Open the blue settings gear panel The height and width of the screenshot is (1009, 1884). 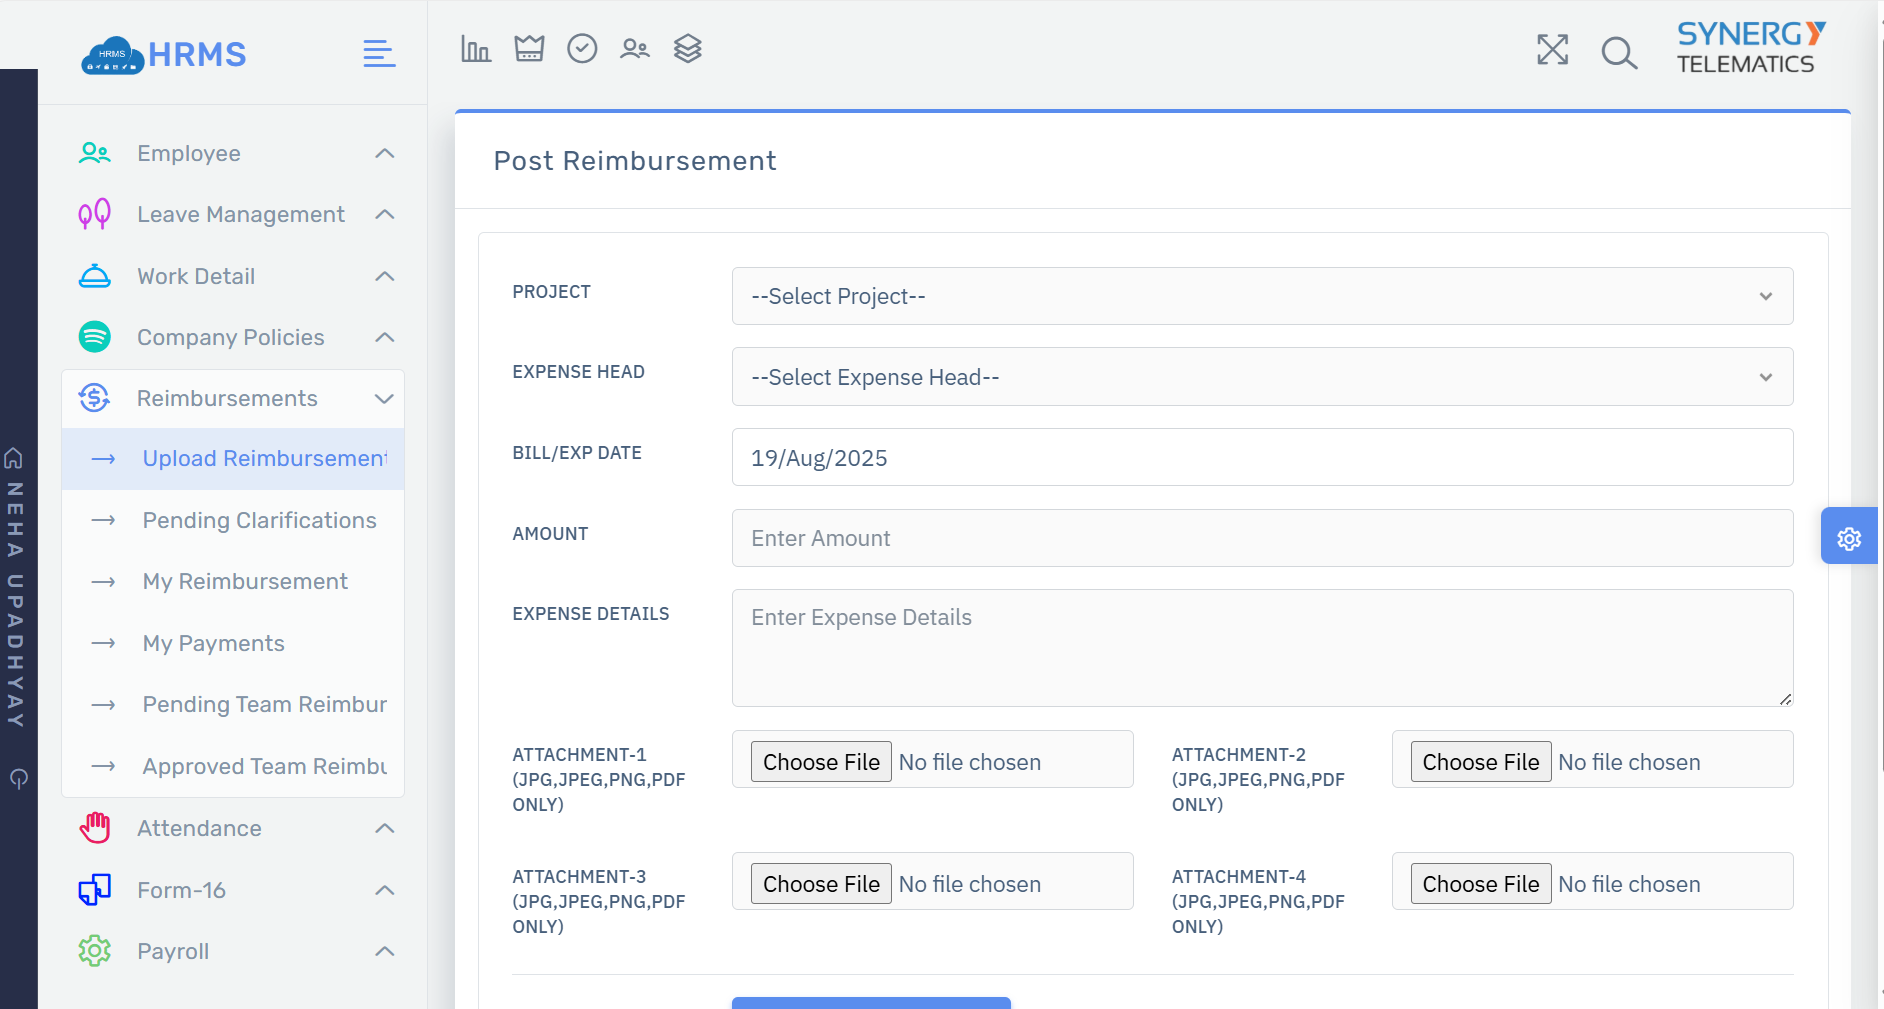pos(1849,538)
